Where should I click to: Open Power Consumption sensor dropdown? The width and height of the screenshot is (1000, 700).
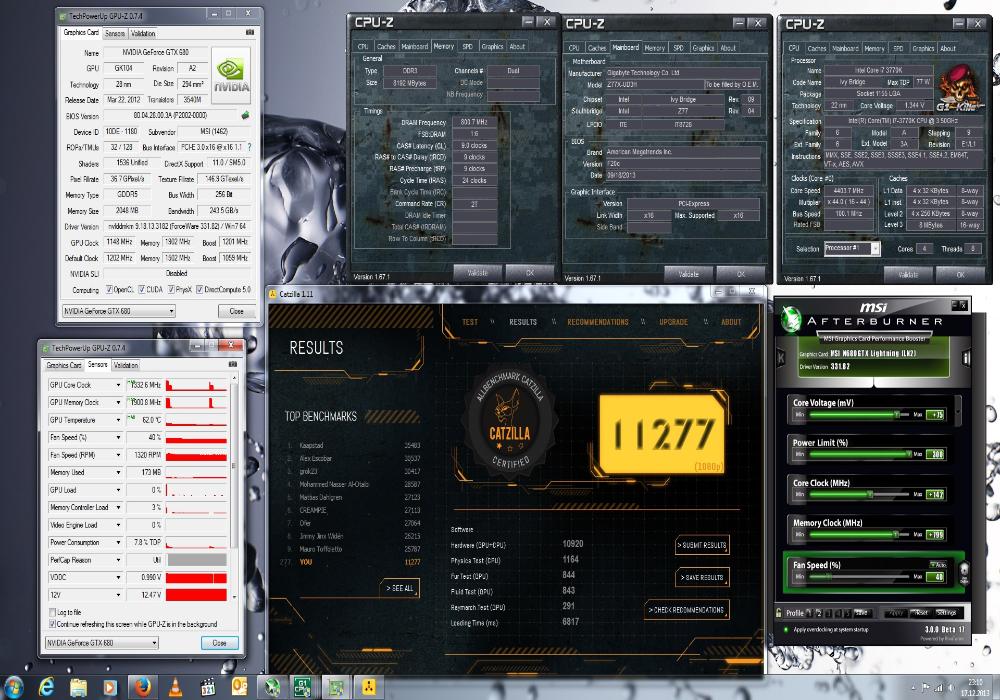click(x=118, y=543)
